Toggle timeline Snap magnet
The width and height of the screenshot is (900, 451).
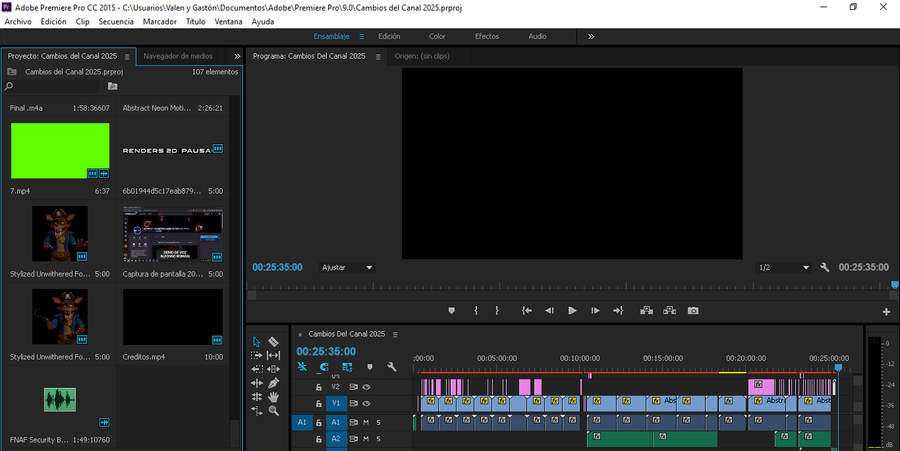click(324, 367)
